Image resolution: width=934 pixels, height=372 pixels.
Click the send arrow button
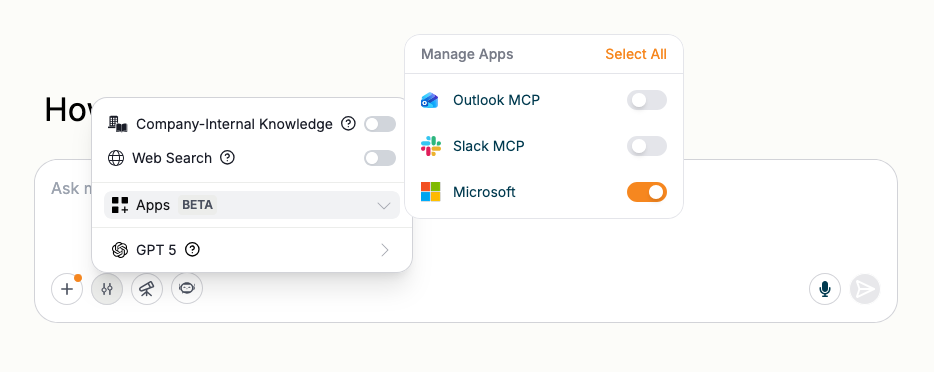point(864,289)
